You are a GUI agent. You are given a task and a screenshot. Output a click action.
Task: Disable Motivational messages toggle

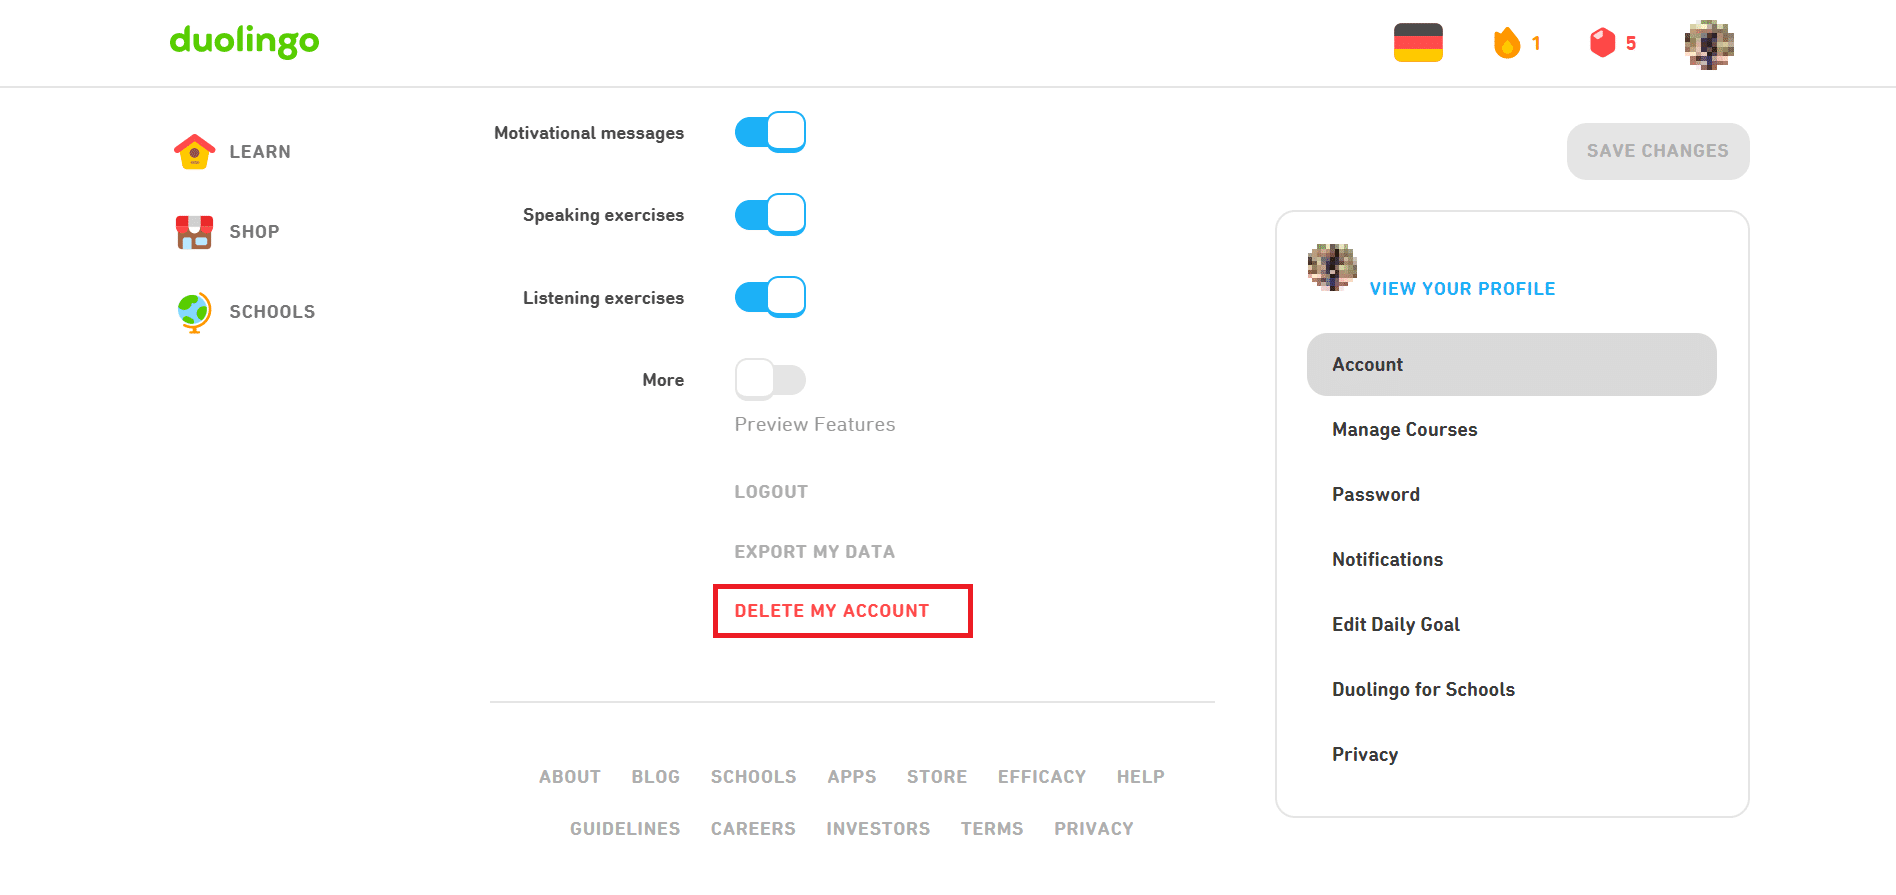(x=770, y=132)
